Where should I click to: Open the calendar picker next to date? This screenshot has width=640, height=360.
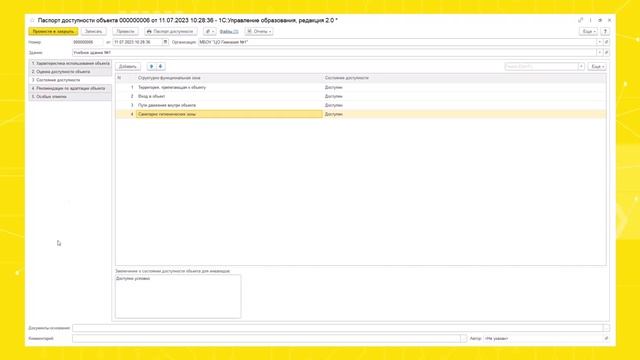165,42
